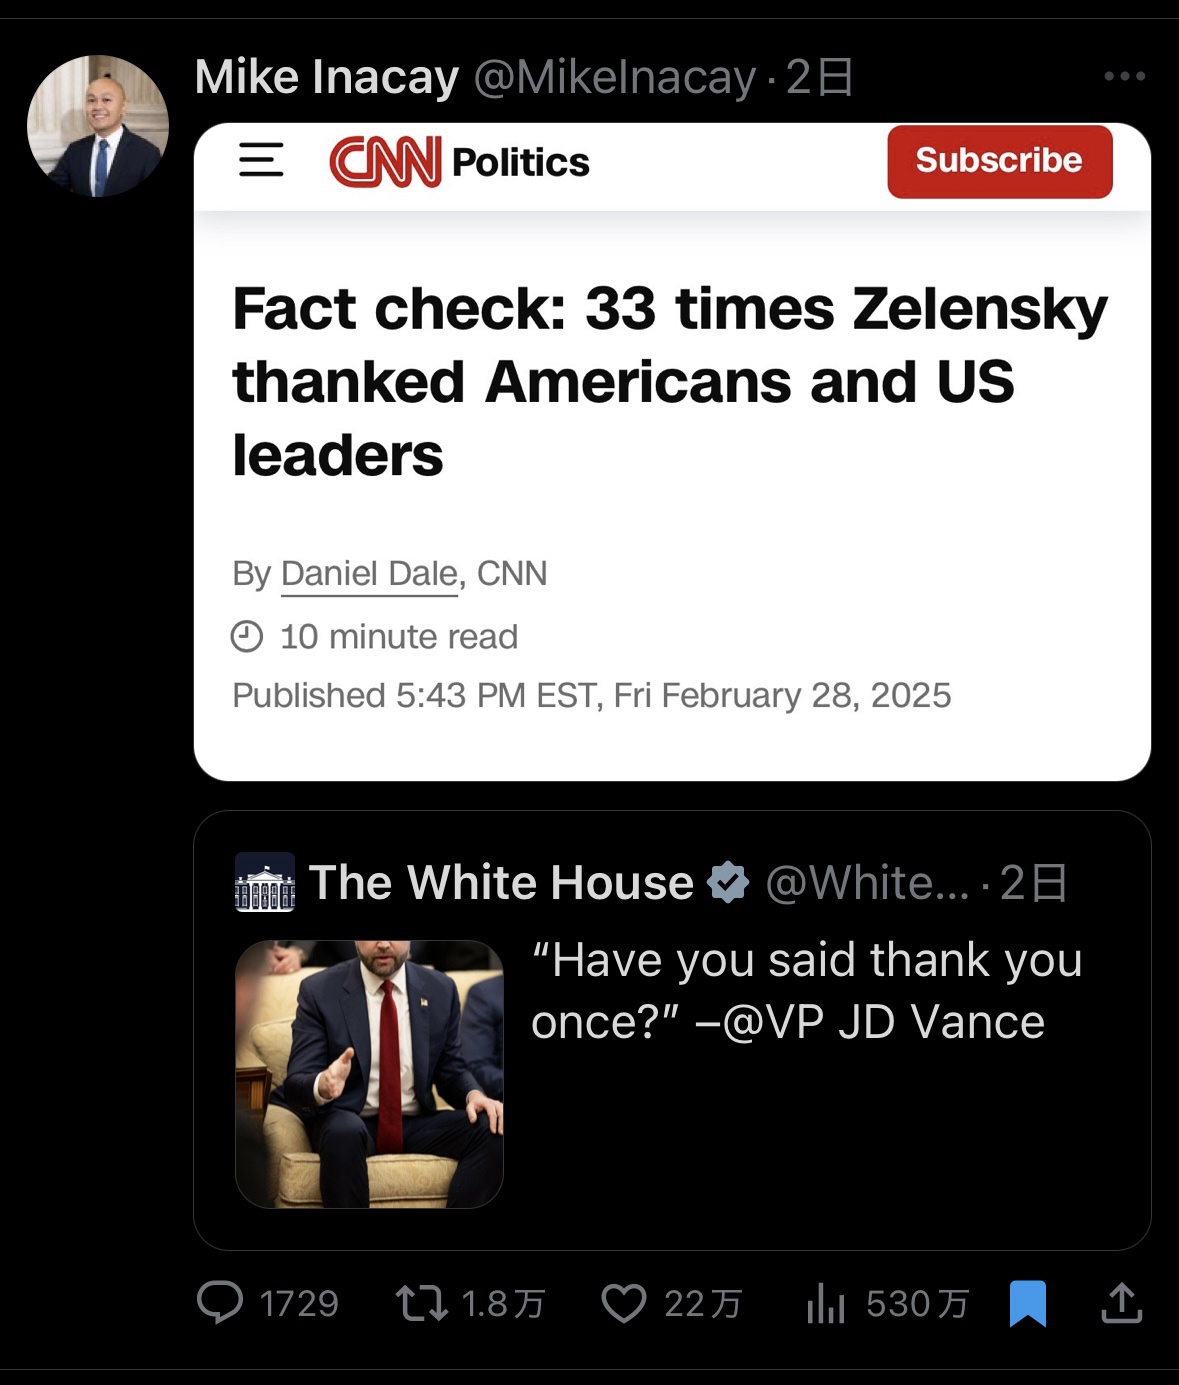Open quoted "Have you said thank you" text
Screen dimensions: 1179x1385
click(806, 991)
